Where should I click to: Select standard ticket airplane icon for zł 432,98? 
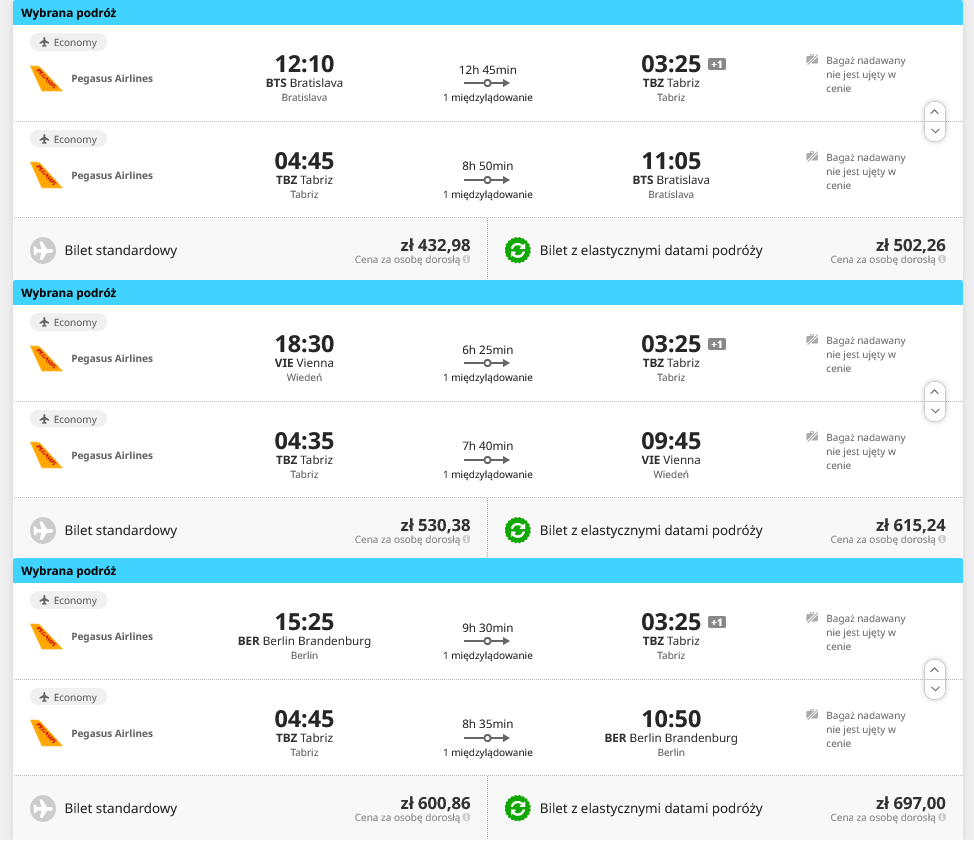(43, 250)
